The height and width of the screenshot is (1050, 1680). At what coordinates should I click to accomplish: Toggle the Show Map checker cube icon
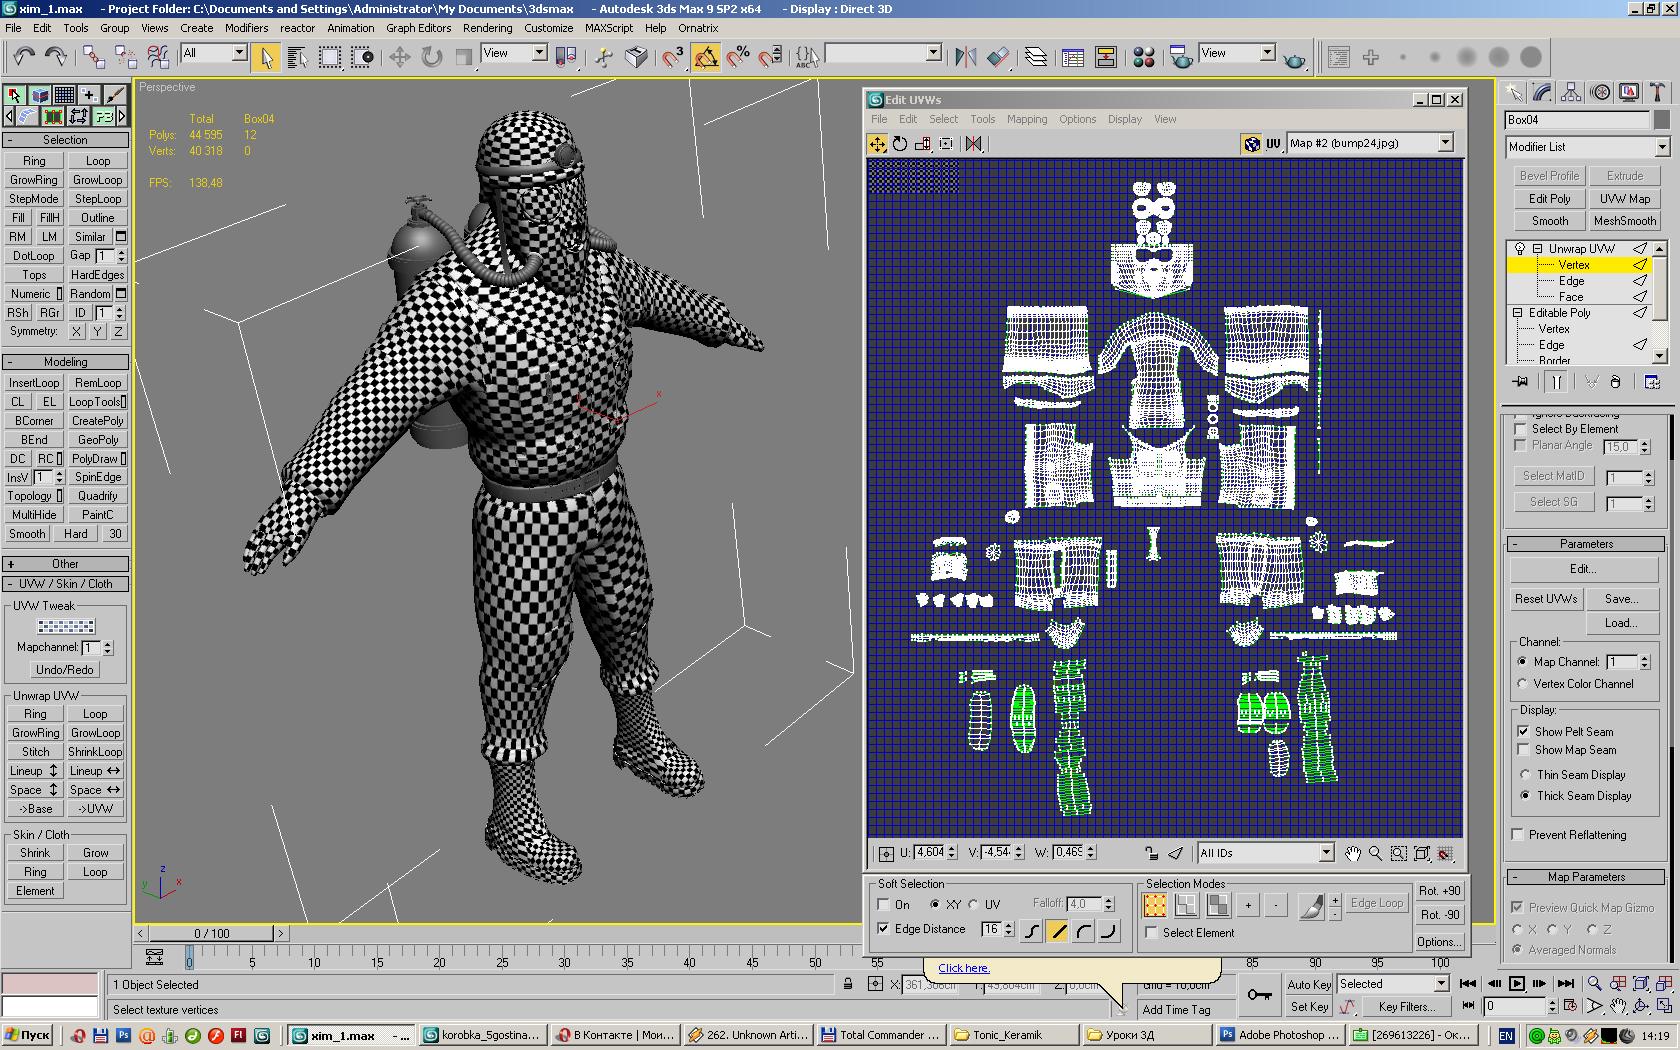tap(1251, 144)
